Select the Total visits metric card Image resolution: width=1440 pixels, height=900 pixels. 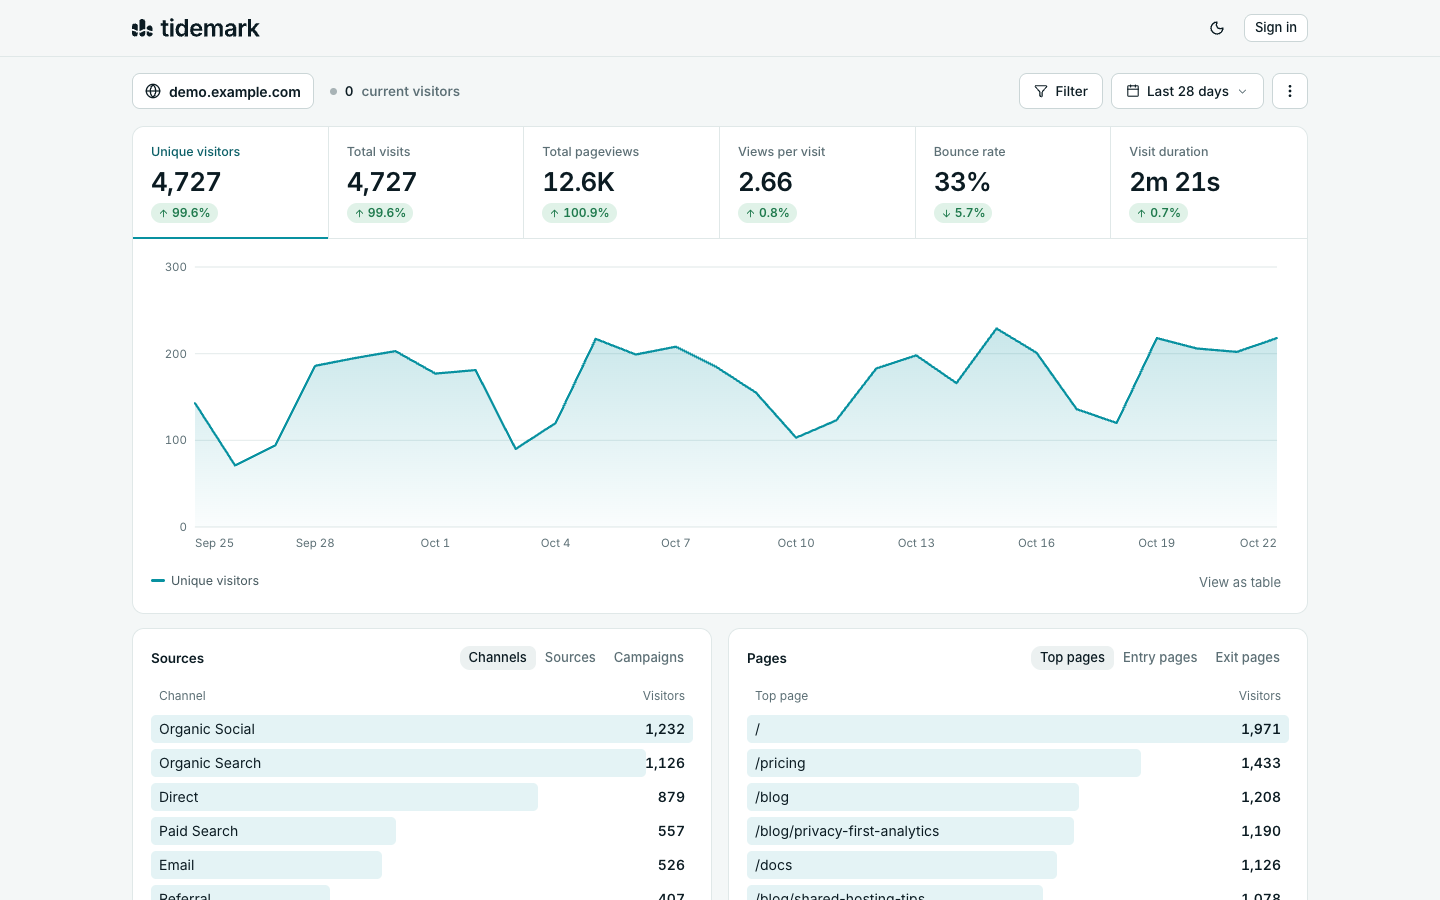point(426,182)
